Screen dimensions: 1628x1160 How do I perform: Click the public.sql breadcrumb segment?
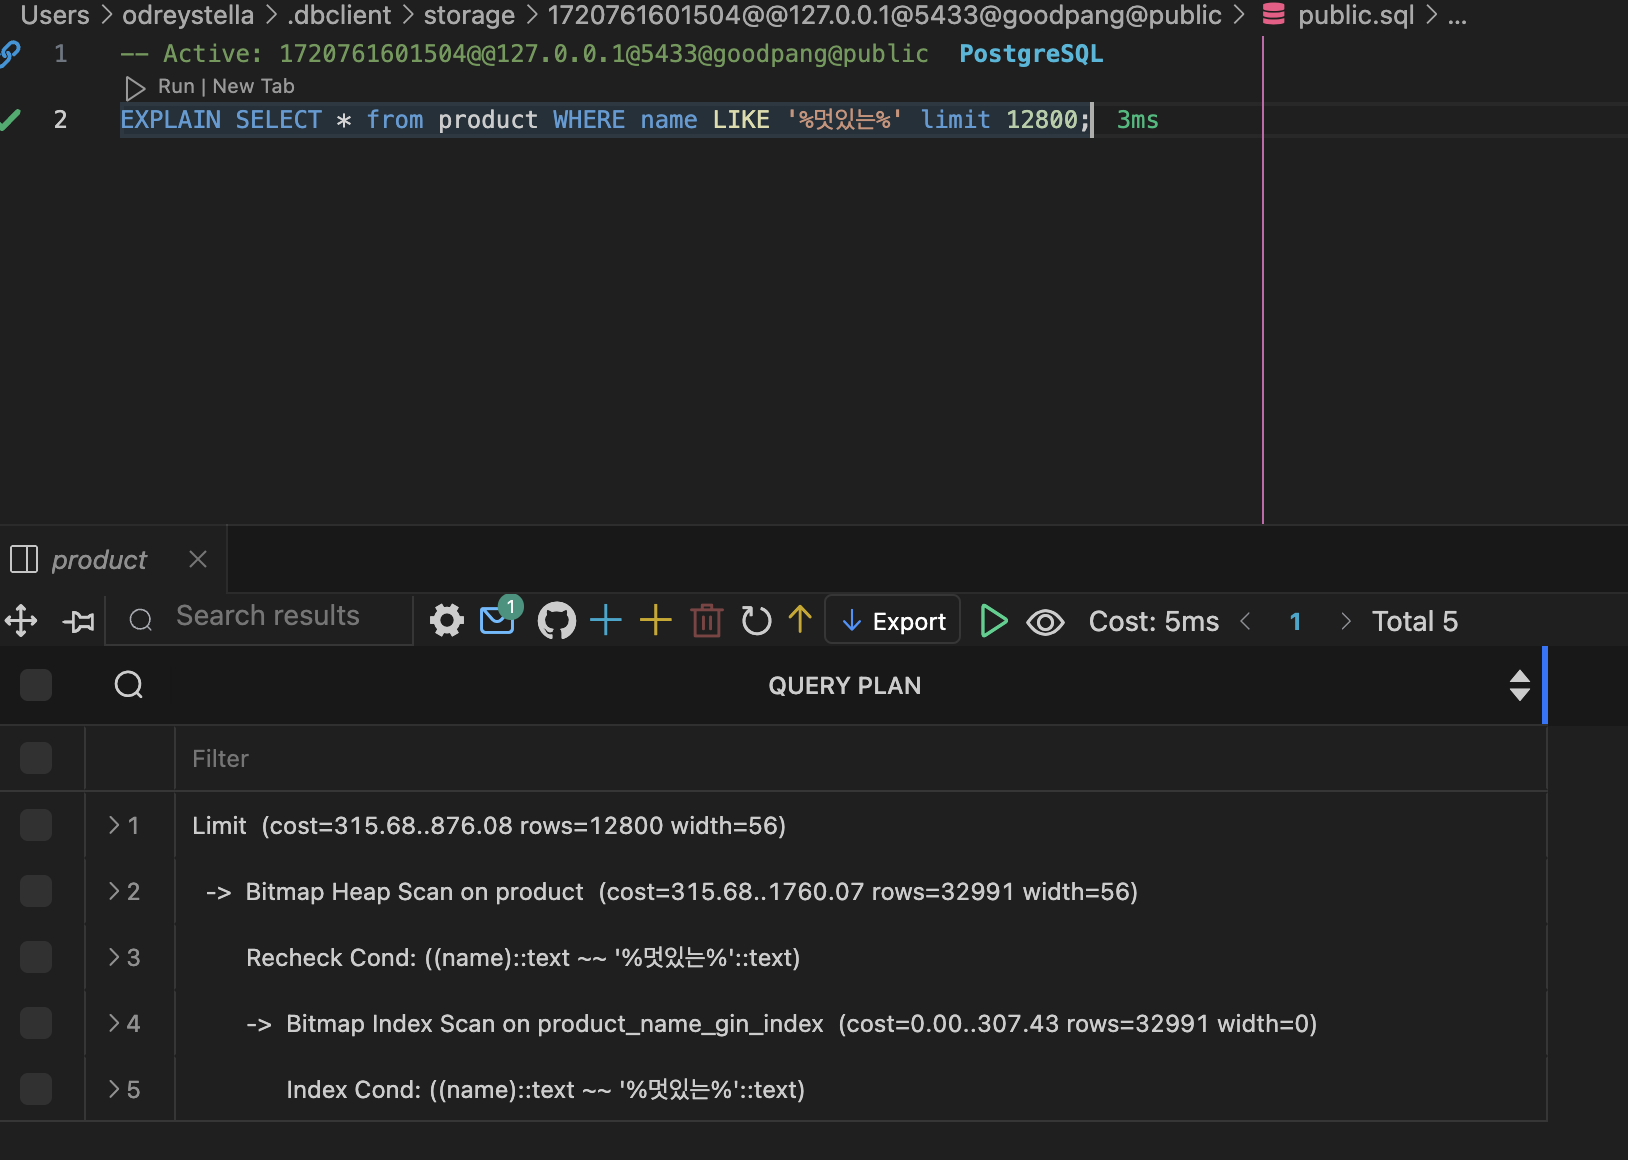coord(1356,15)
